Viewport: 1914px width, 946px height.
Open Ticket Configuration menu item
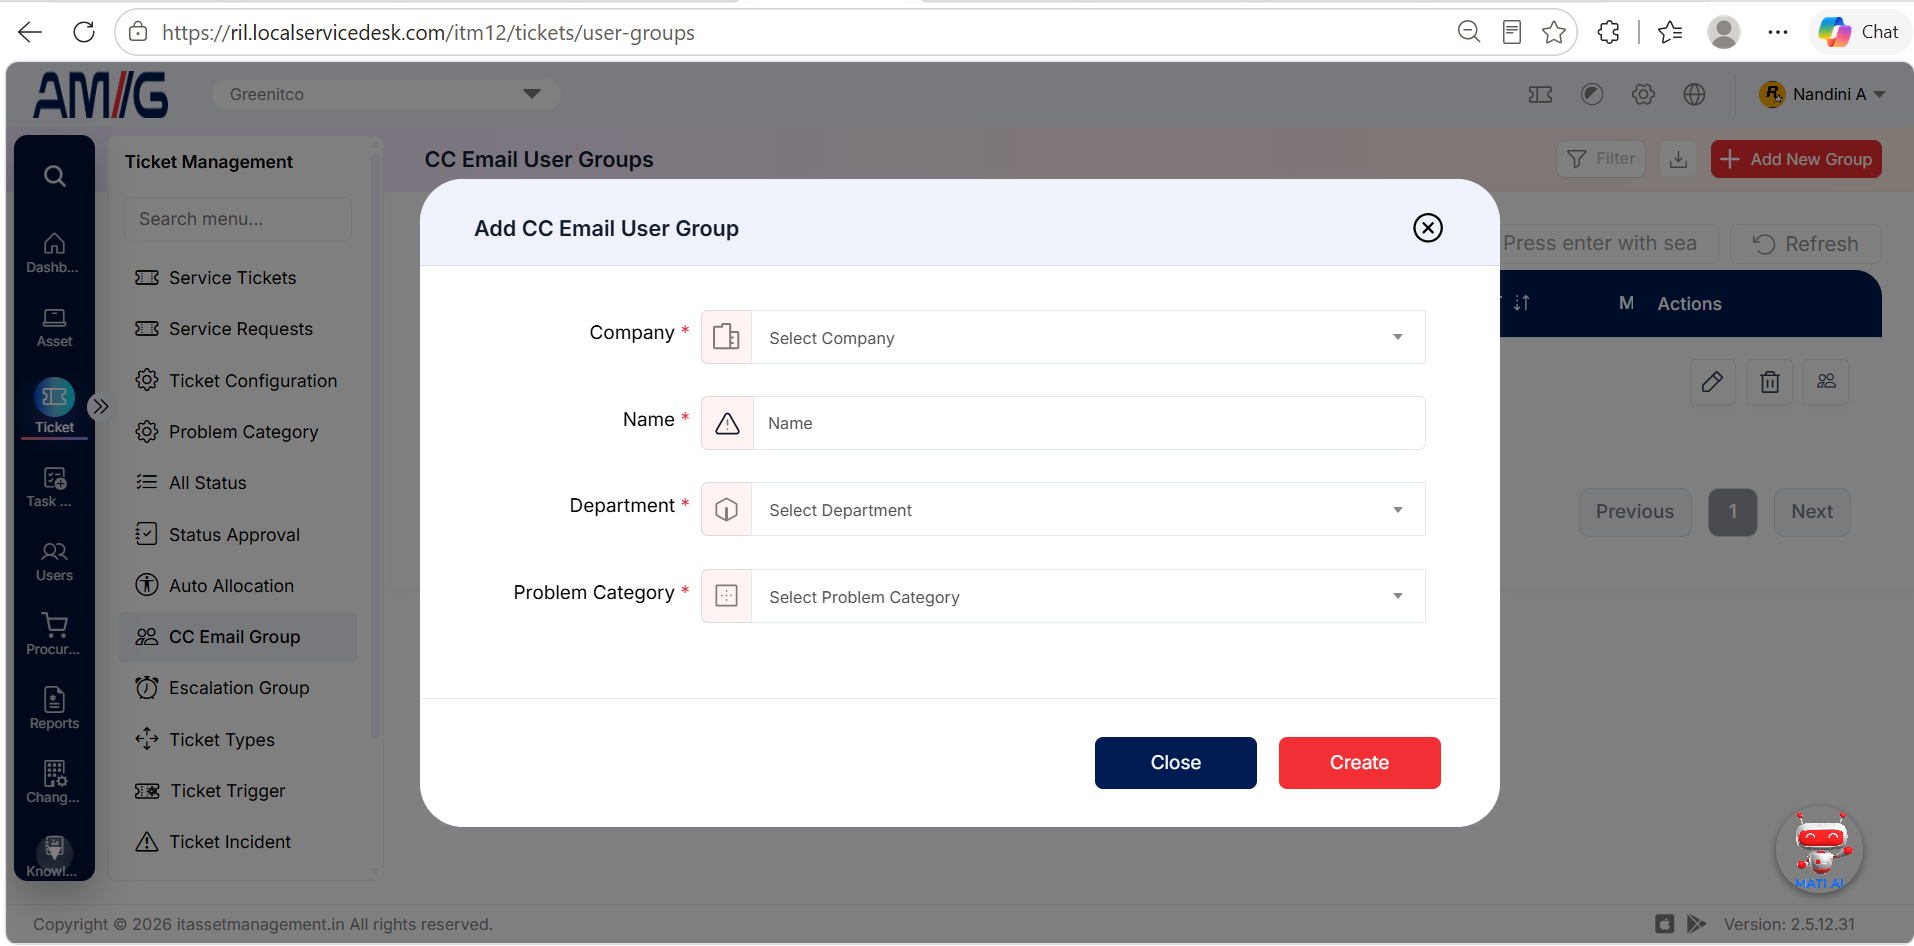pos(237,381)
